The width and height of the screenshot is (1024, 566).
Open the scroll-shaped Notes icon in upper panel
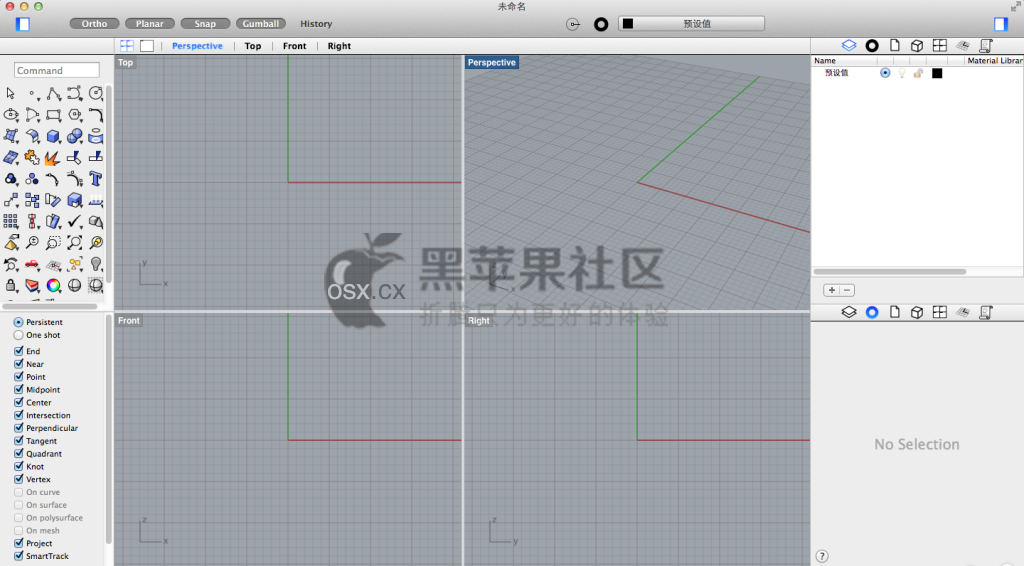(x=985, y=45)
